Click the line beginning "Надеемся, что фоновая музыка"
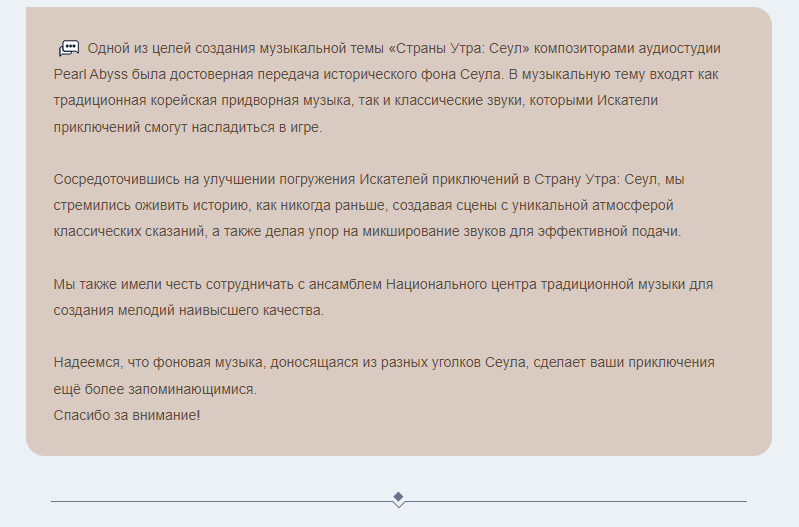The height and width of the screenshot is (527, 799). click(384, 362)
